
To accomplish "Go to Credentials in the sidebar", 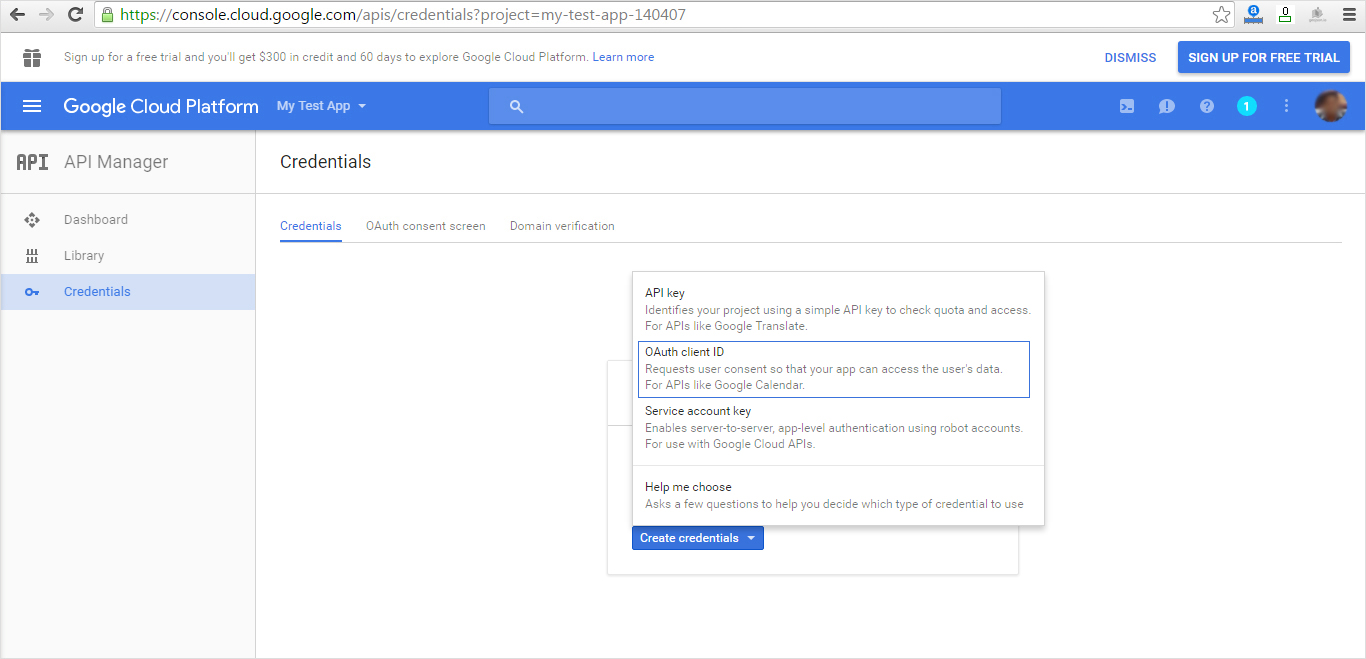I will coord(128,292).
